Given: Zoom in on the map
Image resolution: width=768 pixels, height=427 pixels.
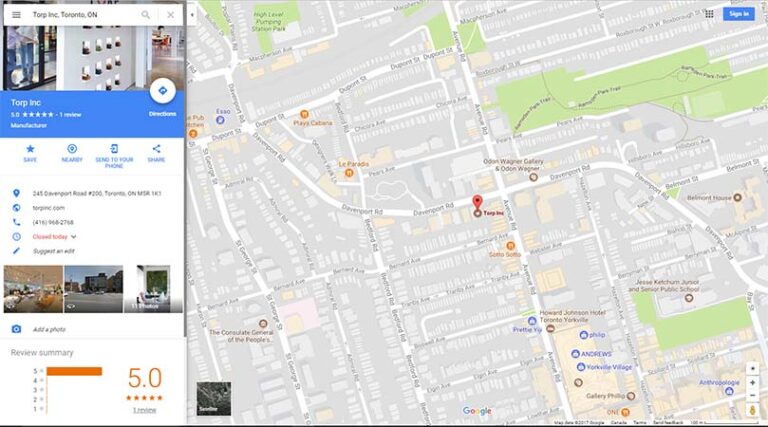Looking at the screenshot, I should (x=752, y=382).
